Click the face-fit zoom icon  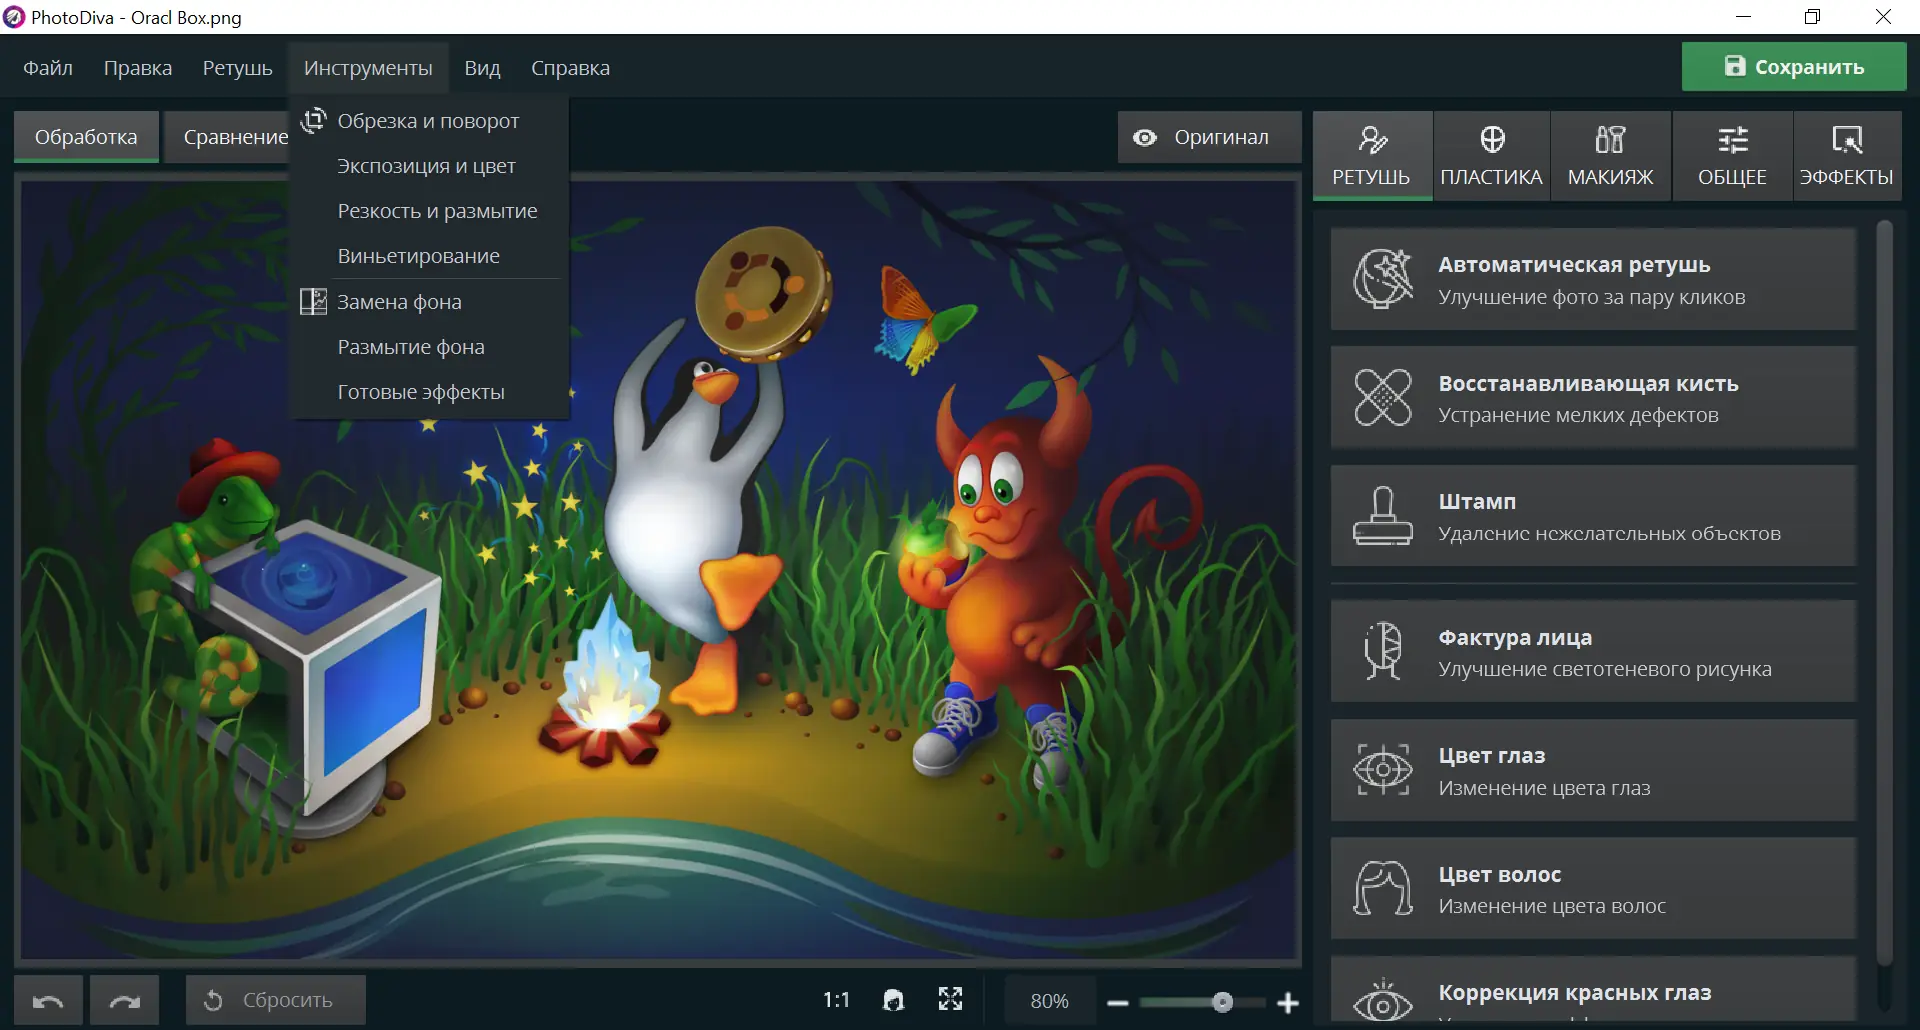[x=894, y=1000]
